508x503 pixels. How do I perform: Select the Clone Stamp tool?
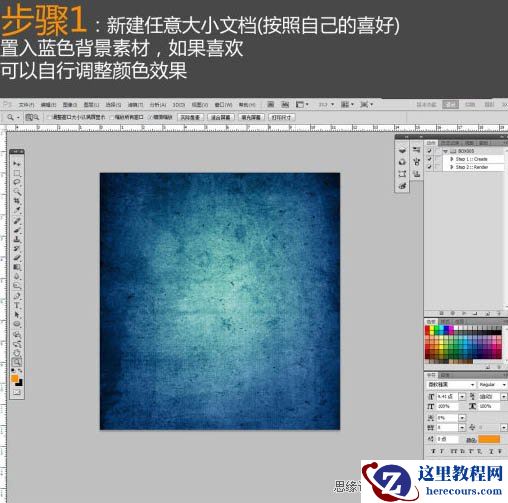(x=17, y=239)
